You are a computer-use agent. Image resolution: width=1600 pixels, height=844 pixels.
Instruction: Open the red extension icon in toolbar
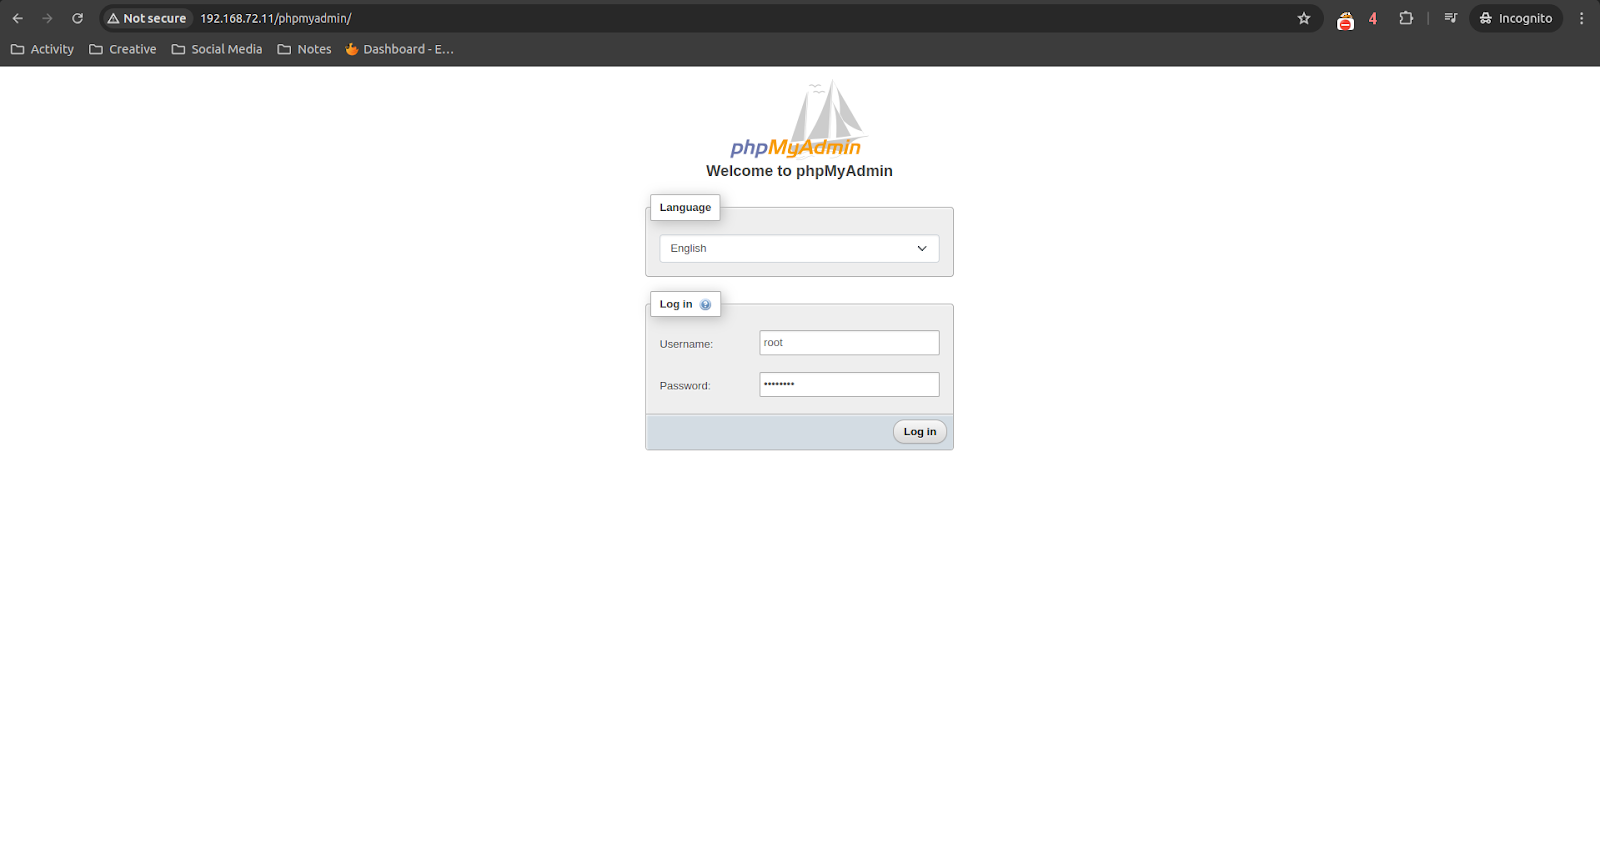pos(1346,19)
